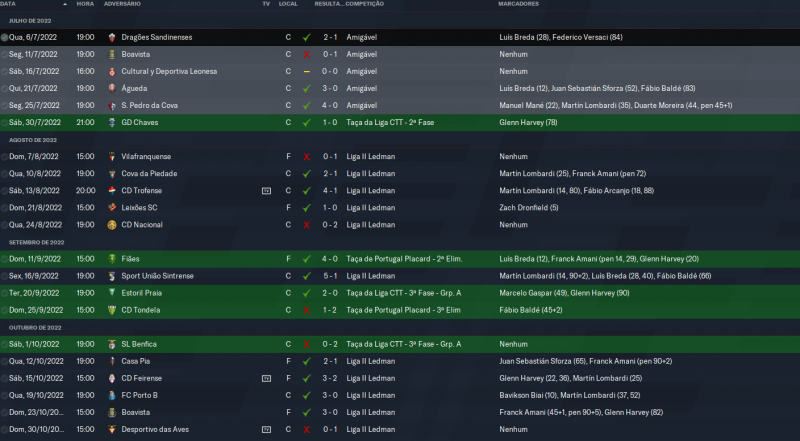Click the CD Nacional club crest
This screenshot has width=800, height=441.
pyautogui.click(x=111, y=224)
